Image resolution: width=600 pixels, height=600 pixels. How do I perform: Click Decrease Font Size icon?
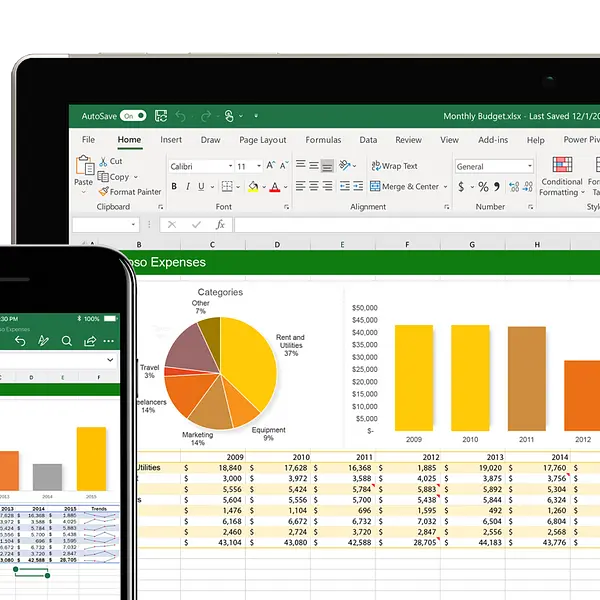284,165
